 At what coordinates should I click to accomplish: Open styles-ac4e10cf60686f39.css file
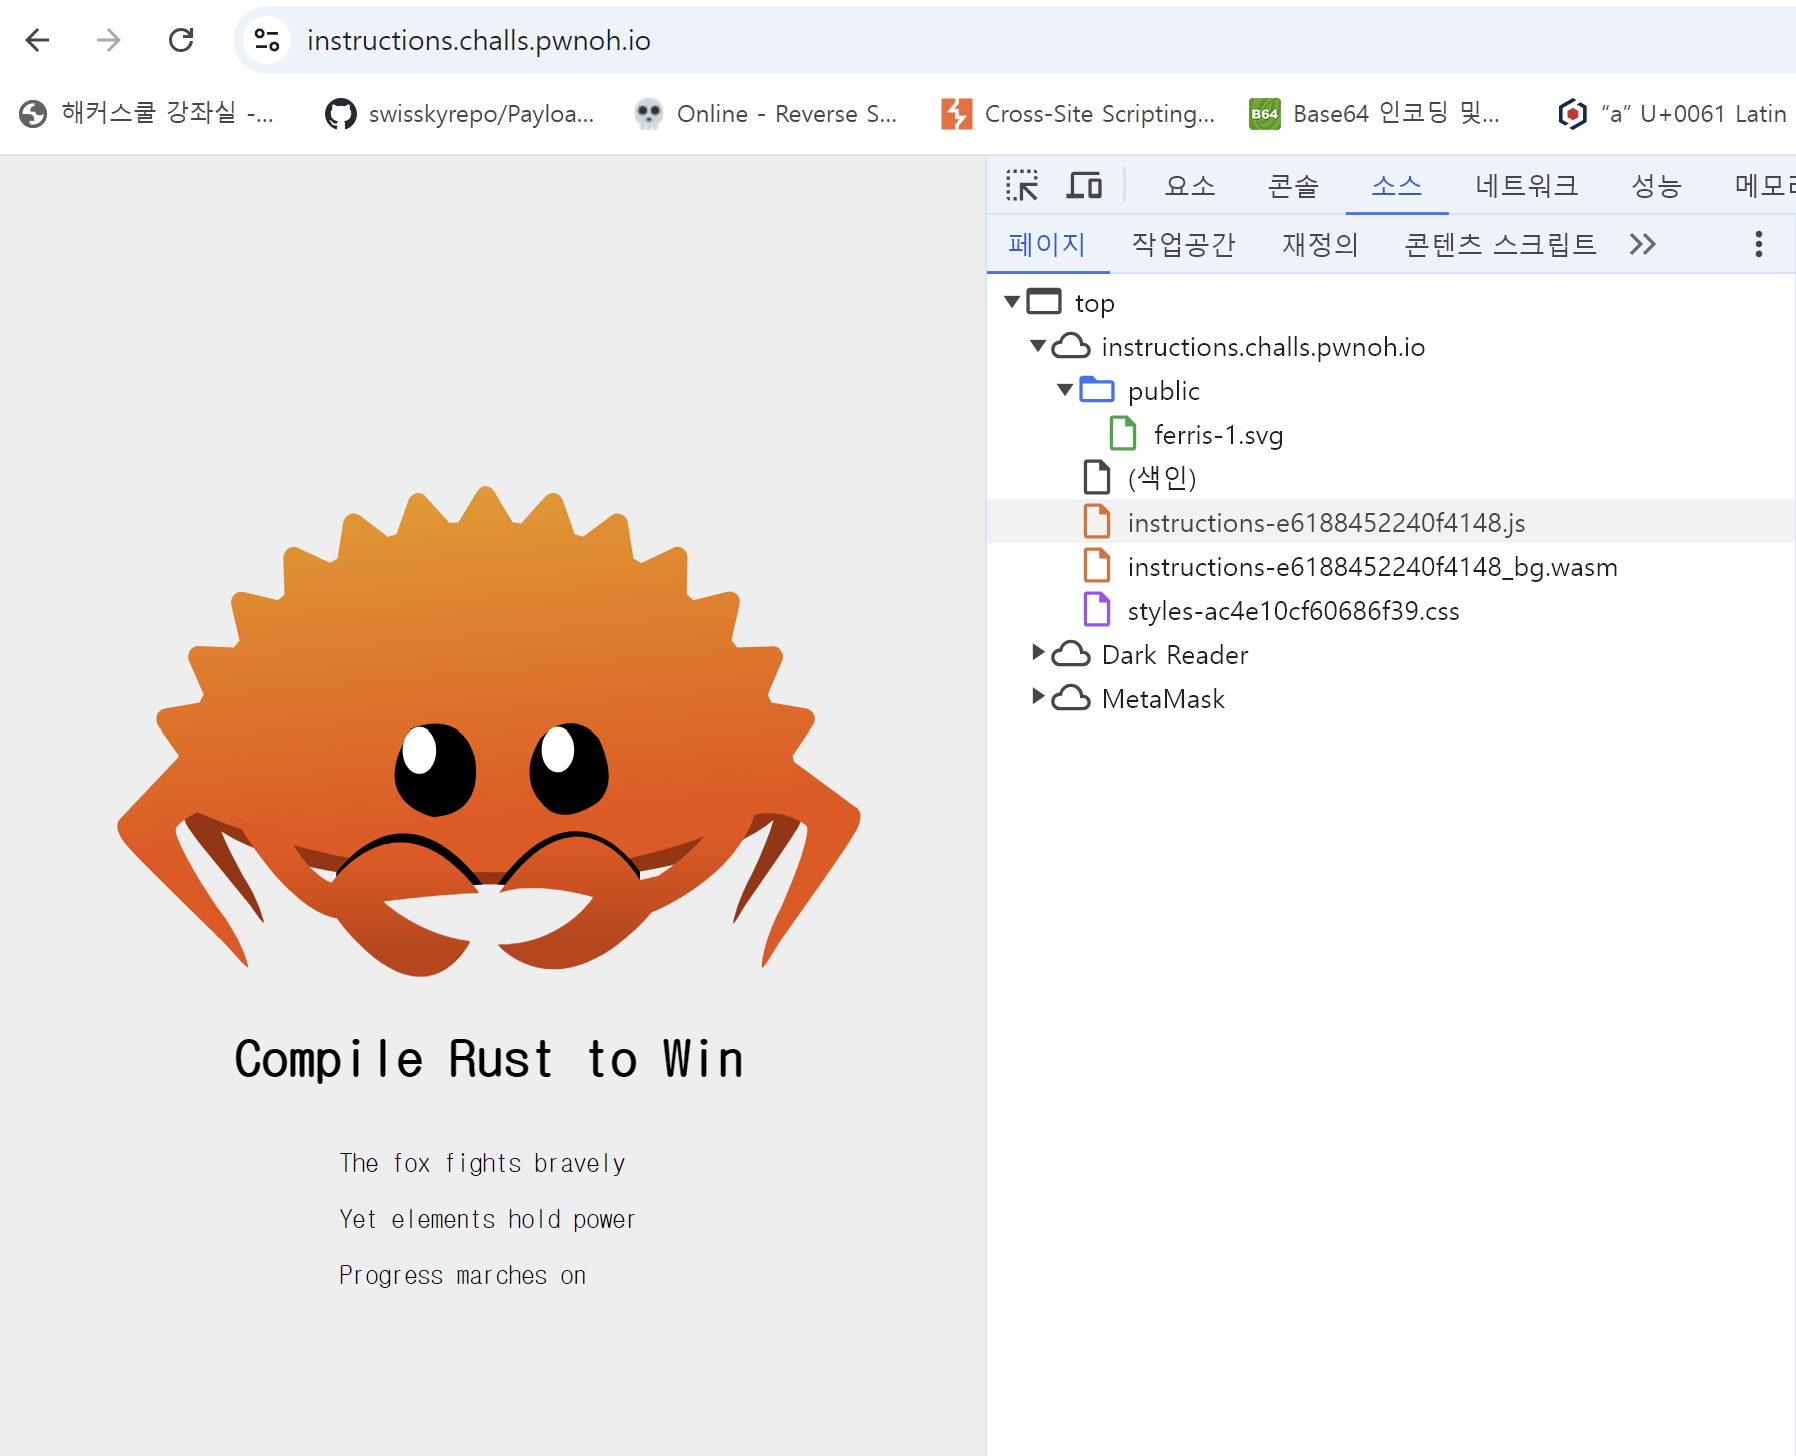[1293, 611]
